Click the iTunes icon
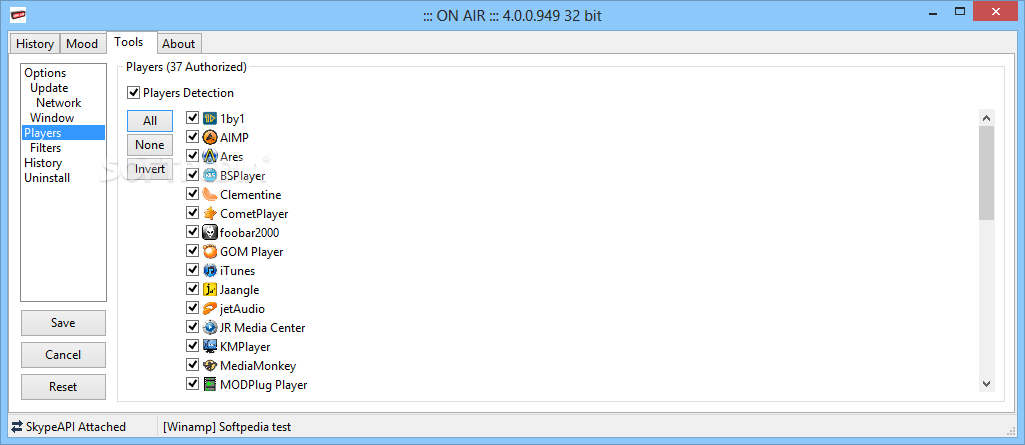Screen dimensions: 1025x445 coord(210,270)
